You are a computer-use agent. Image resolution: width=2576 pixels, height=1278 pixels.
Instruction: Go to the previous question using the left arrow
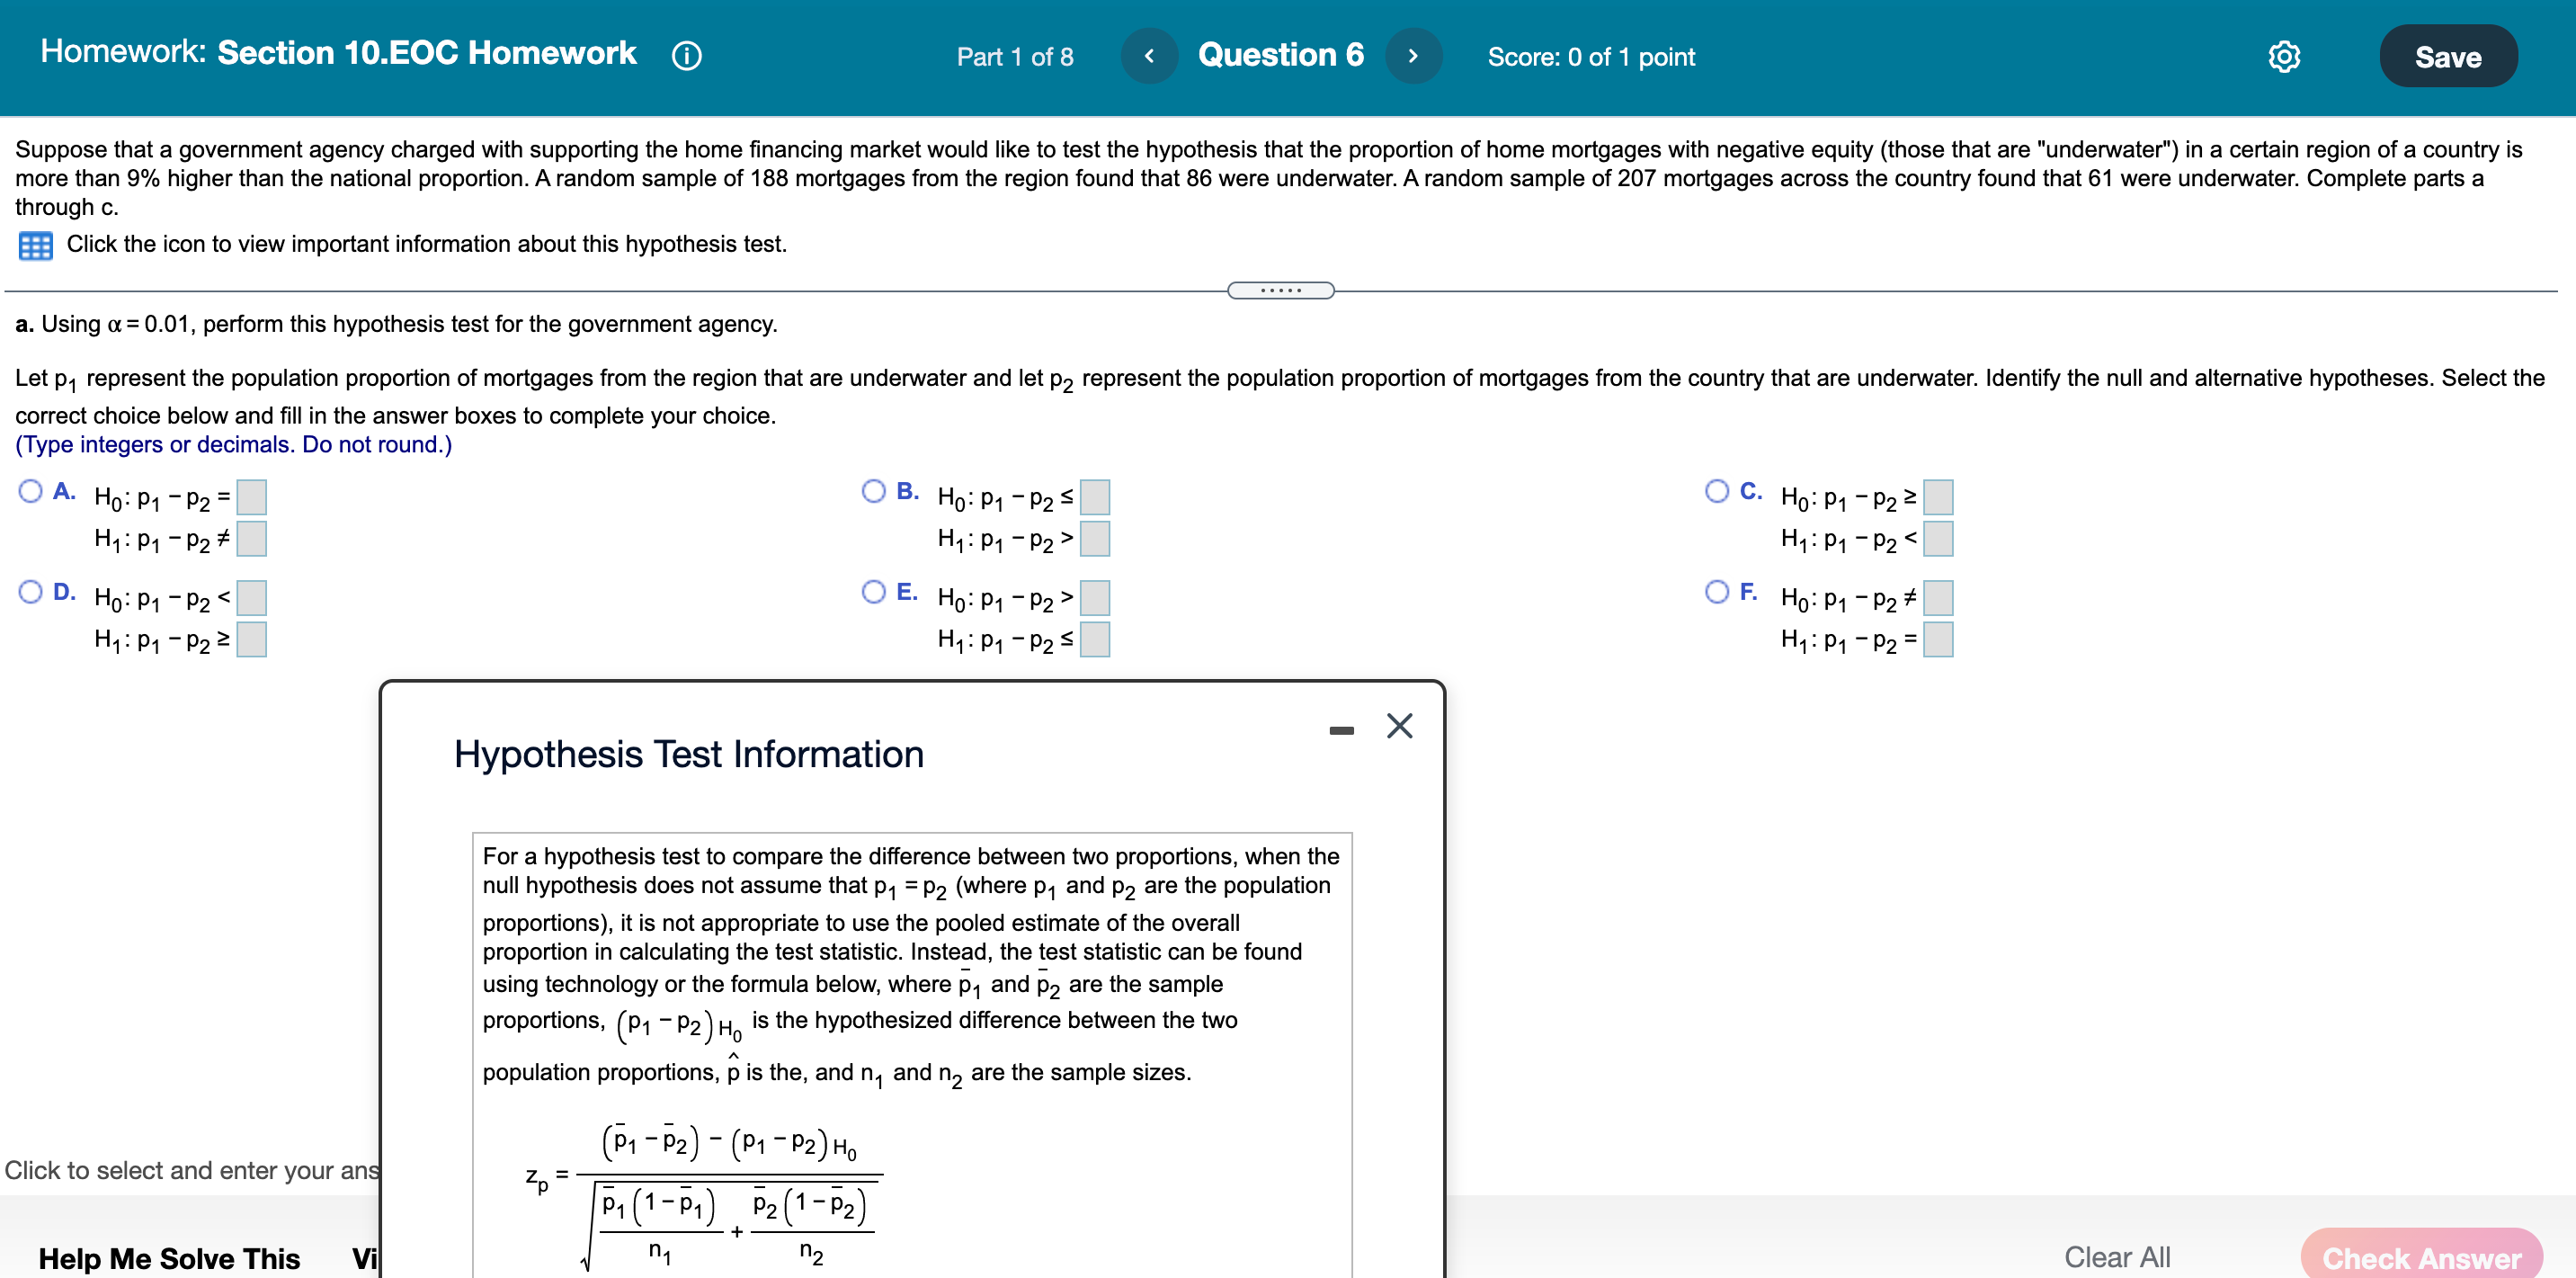[1148, 56]
